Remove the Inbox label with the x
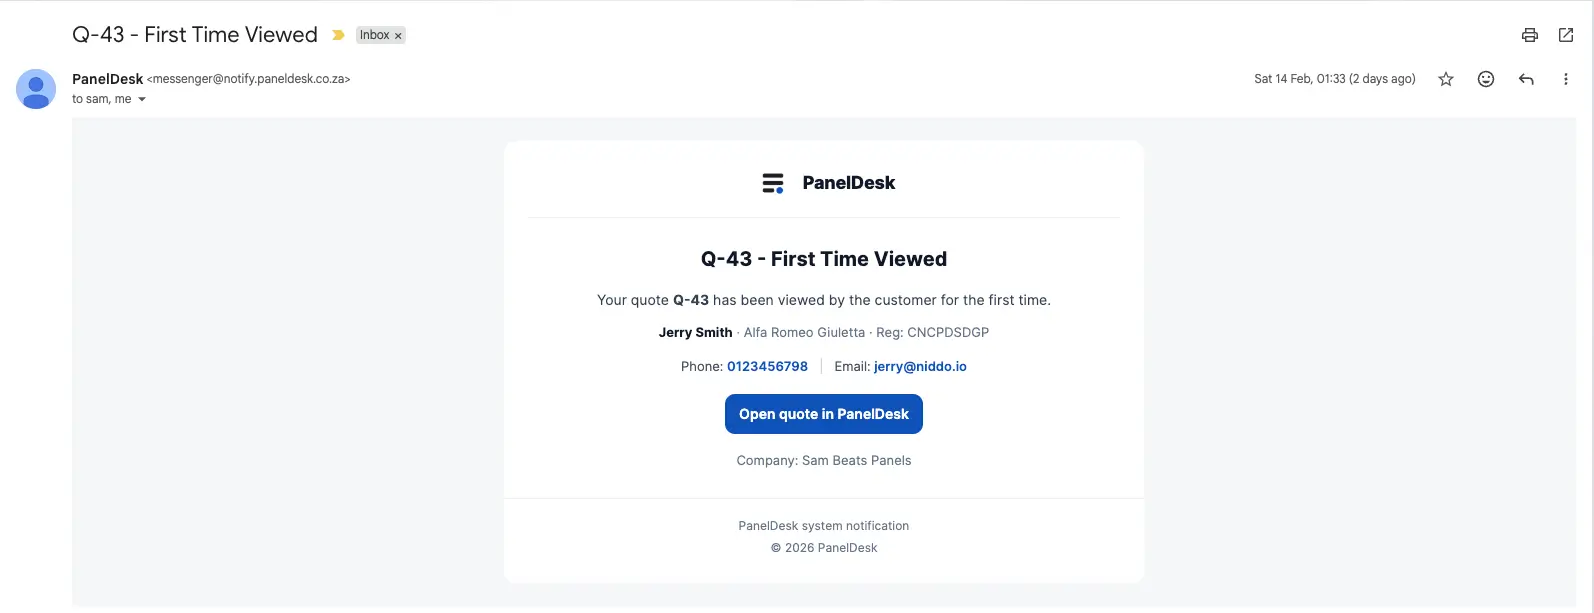1594x613 pixels. coord(398,36)
